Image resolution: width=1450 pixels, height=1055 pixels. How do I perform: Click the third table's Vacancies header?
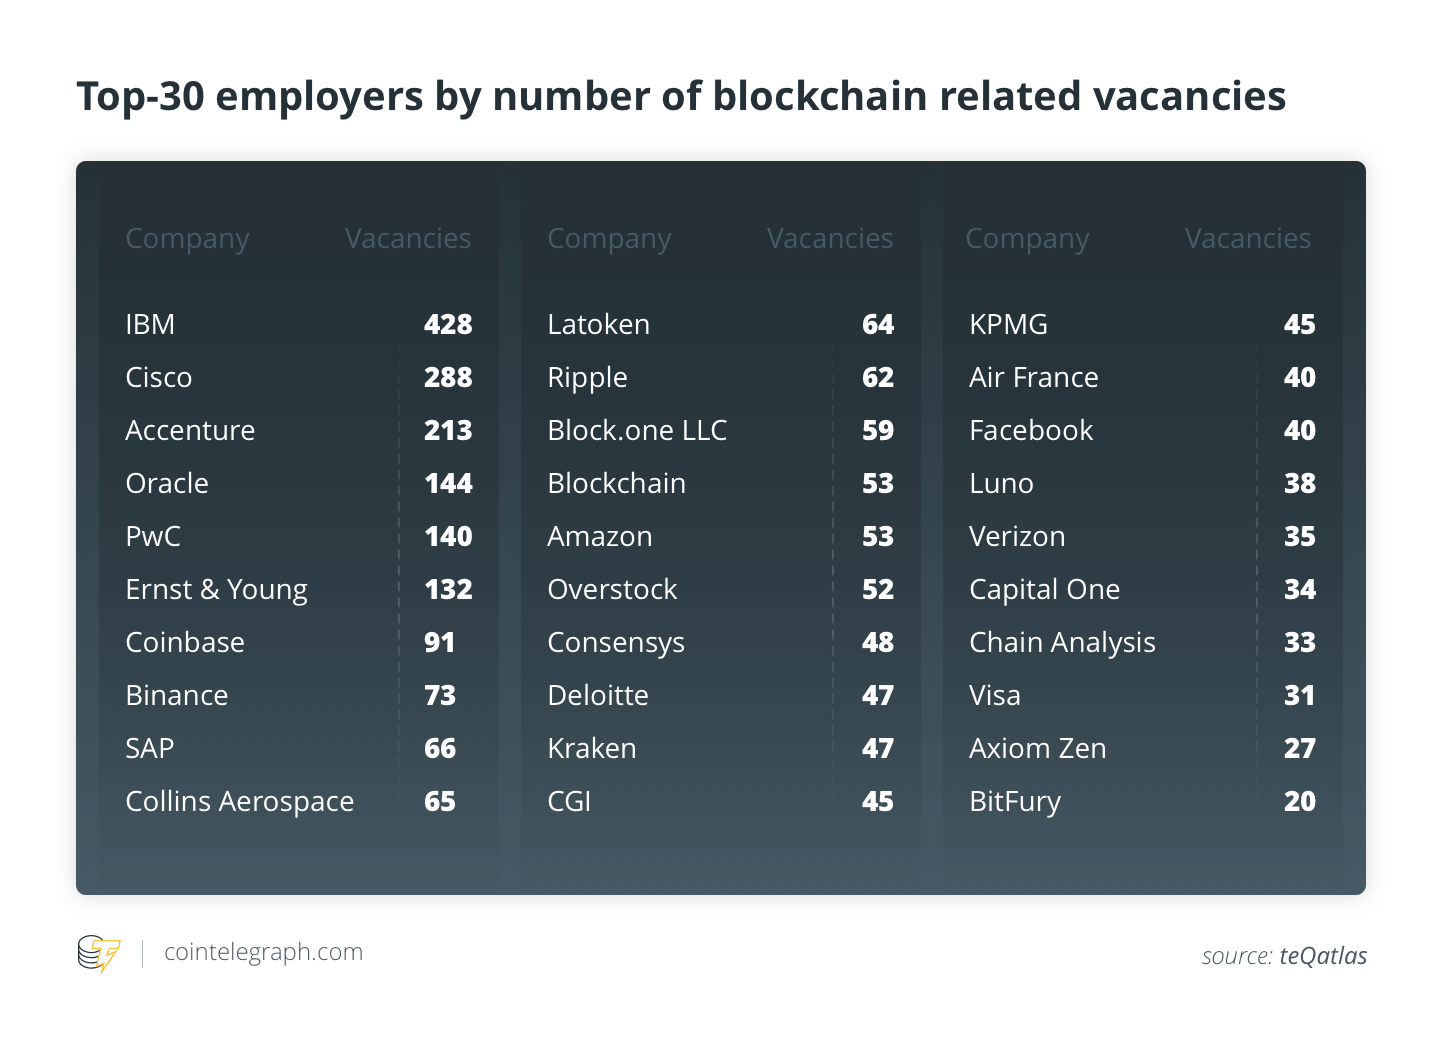[x=1248, y=238]
